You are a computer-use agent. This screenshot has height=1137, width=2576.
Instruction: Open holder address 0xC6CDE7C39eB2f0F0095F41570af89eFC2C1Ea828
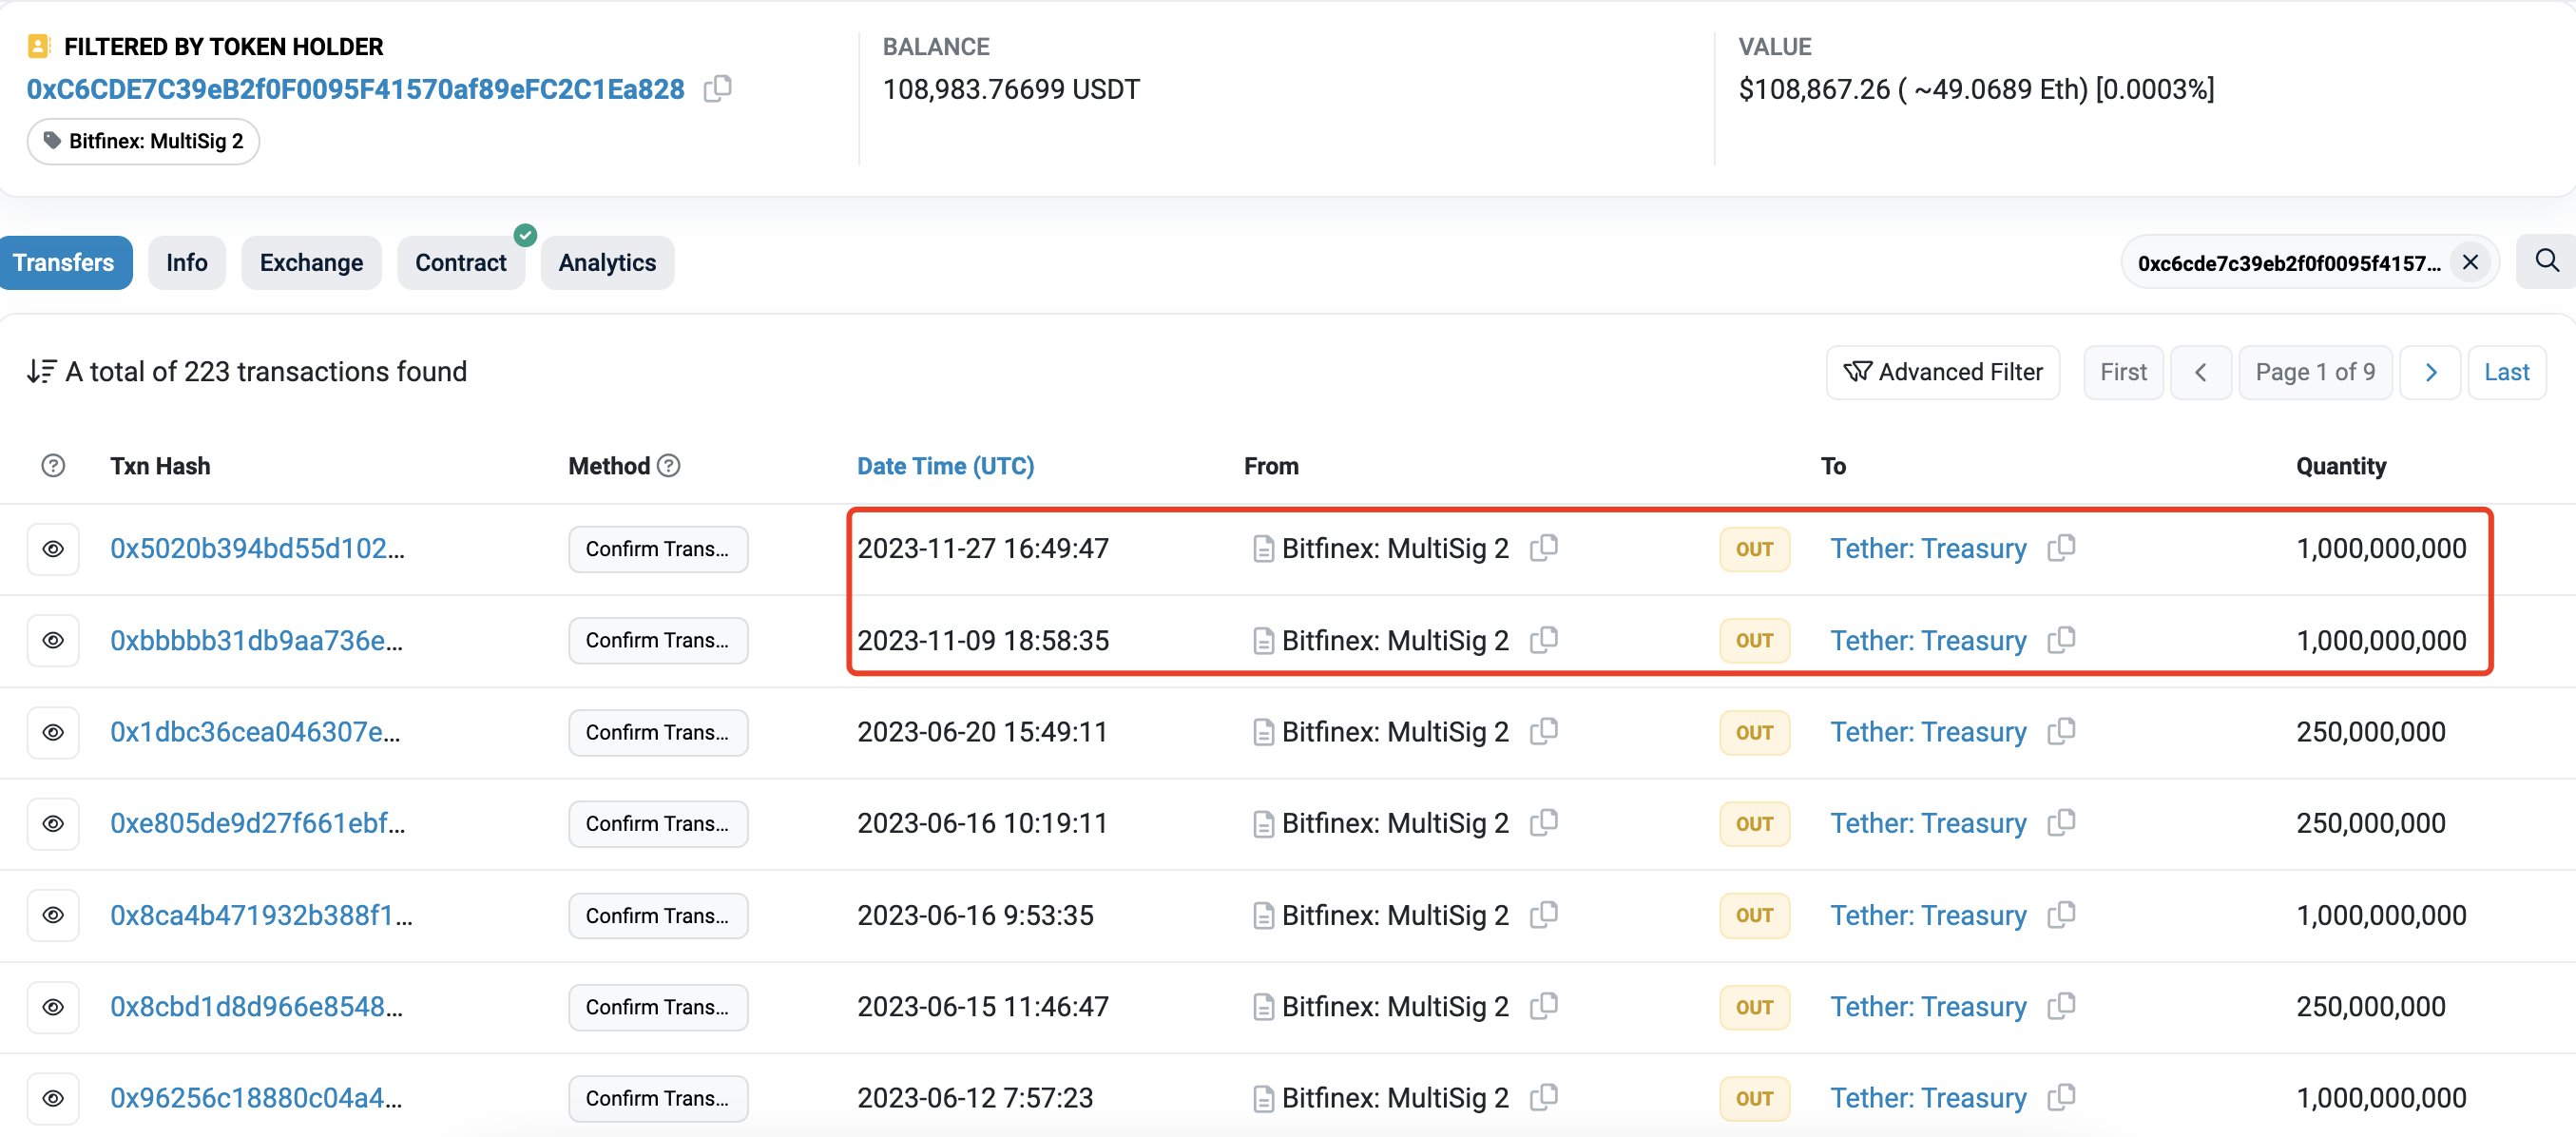[355, 89]
